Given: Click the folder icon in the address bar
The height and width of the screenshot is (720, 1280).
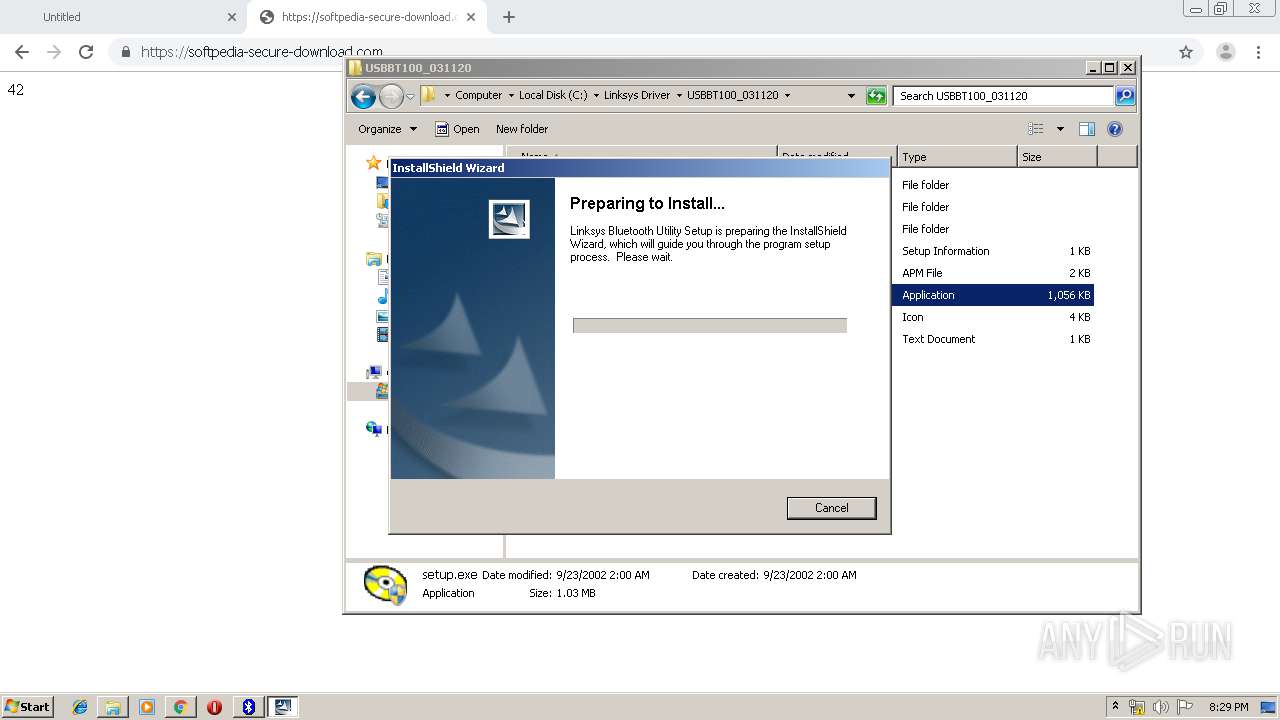Looking at the screenshot, I should (429, 95).
